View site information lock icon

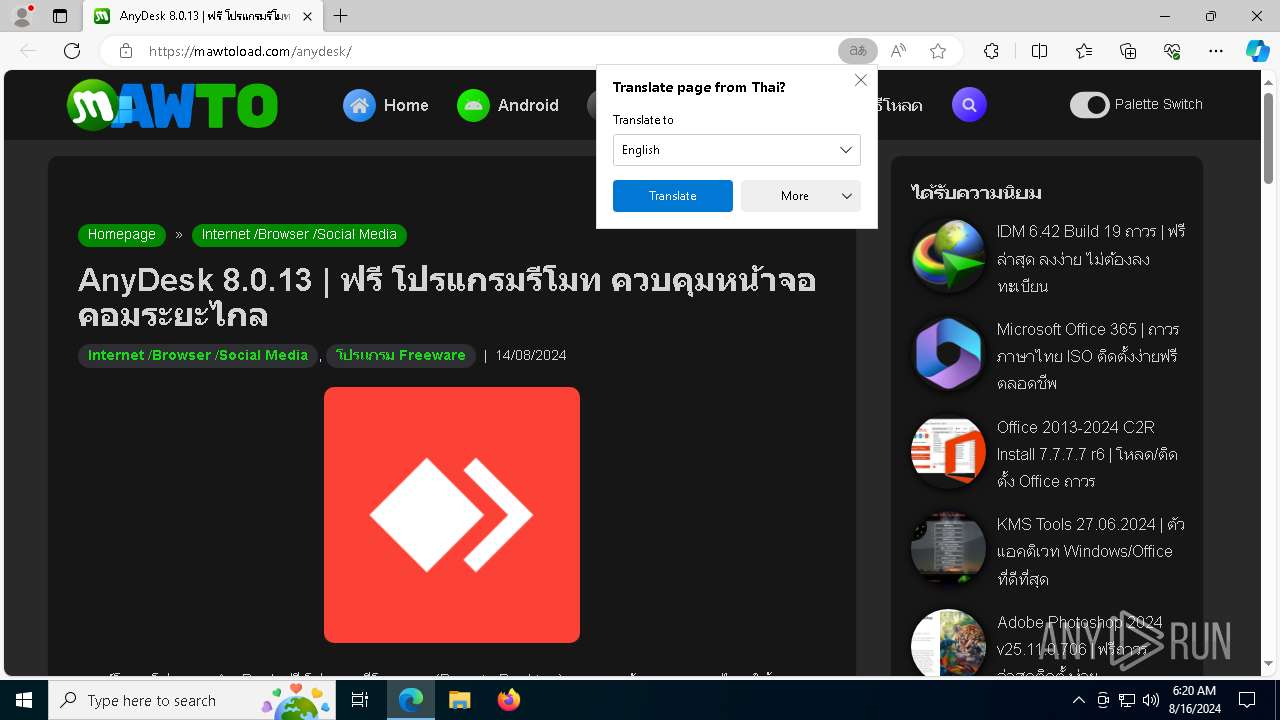(126, 51)
